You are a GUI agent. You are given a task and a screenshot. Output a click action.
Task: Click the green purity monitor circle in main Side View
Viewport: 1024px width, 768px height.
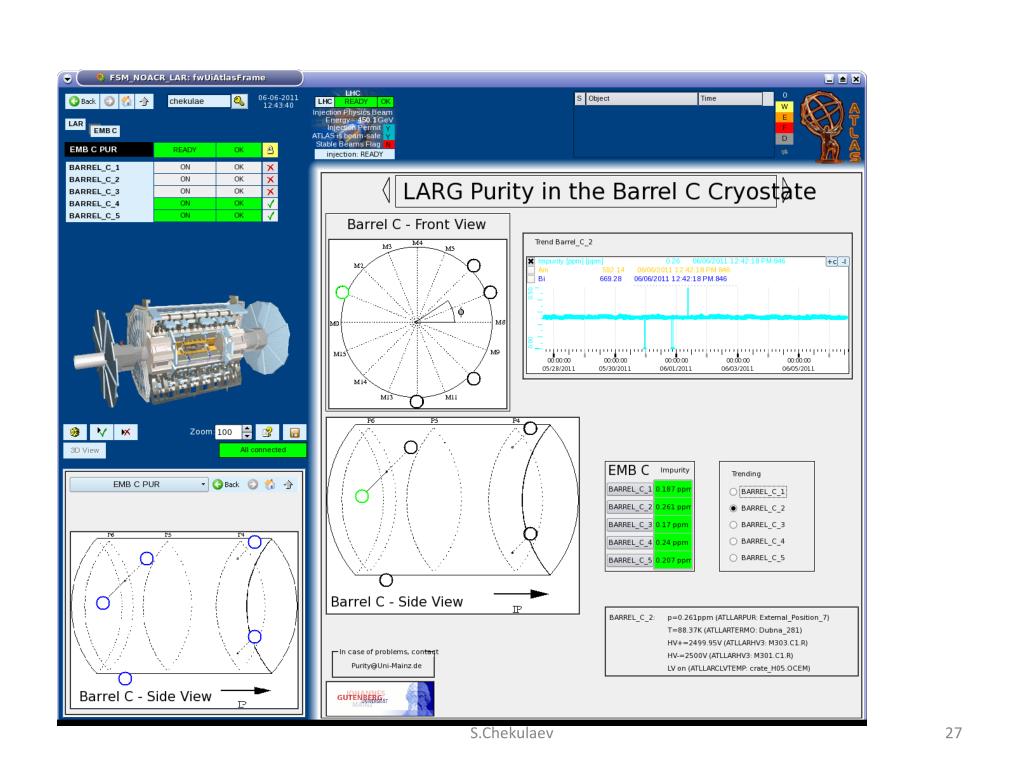(362, 496)
